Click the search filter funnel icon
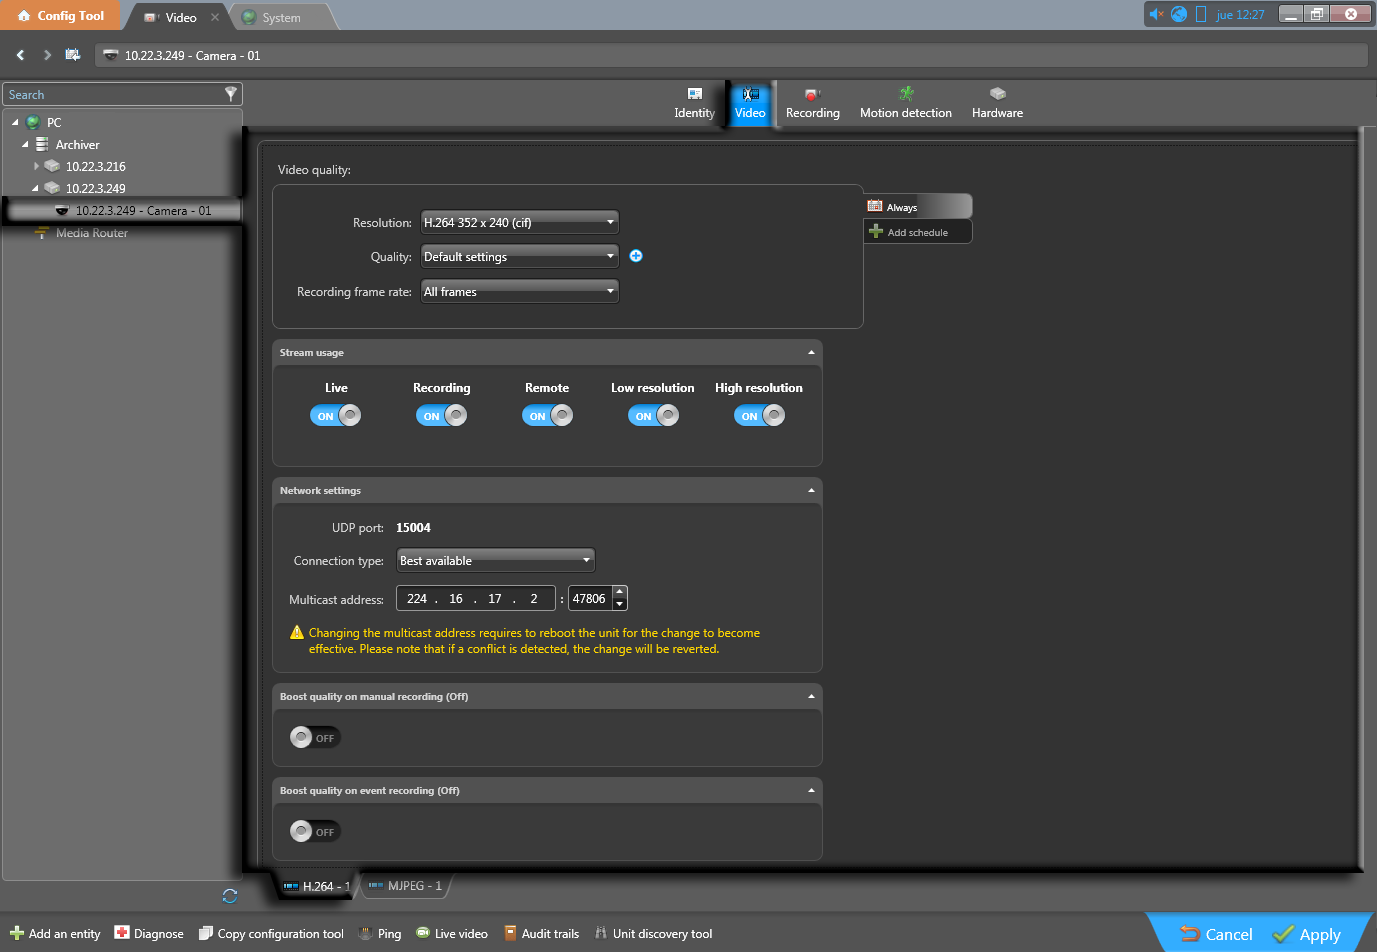The height and width of the screenshot is (952, 1377). tap(231, 94)
